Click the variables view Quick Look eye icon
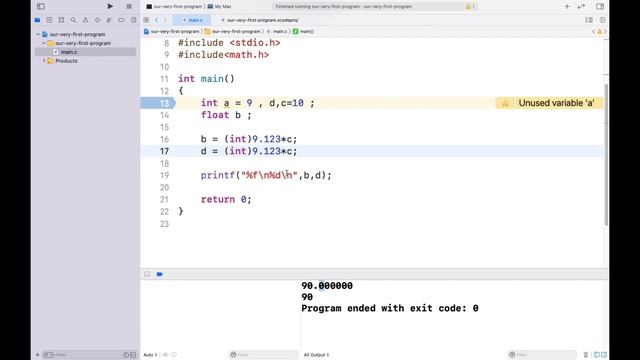This screenshot has height=360, width=640. click(166, 355)
